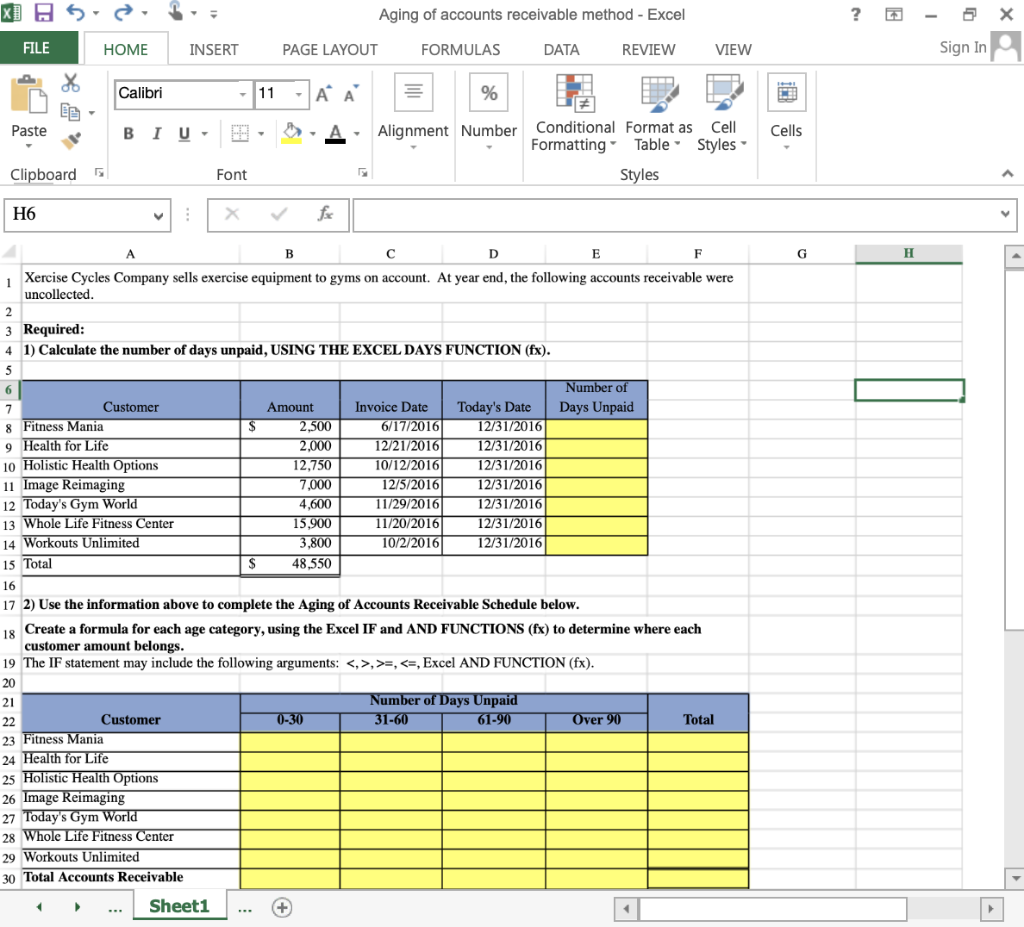
Task: Click in the formula bar input
Action: point(675,215)
